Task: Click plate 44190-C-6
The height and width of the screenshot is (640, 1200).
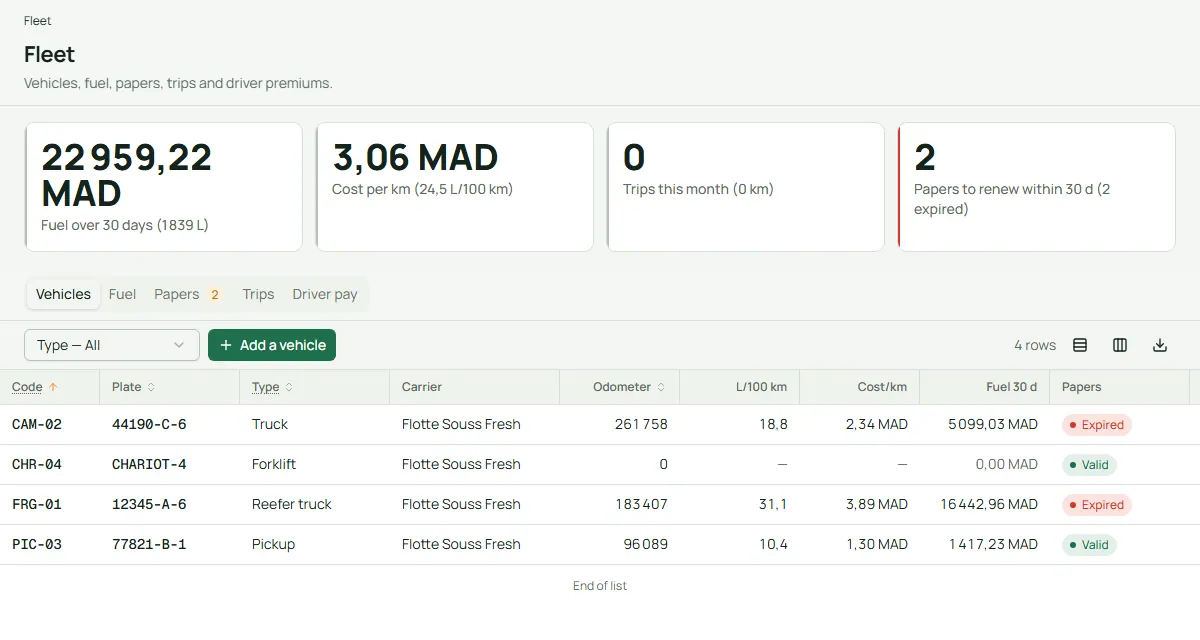Action: [149, 424]
